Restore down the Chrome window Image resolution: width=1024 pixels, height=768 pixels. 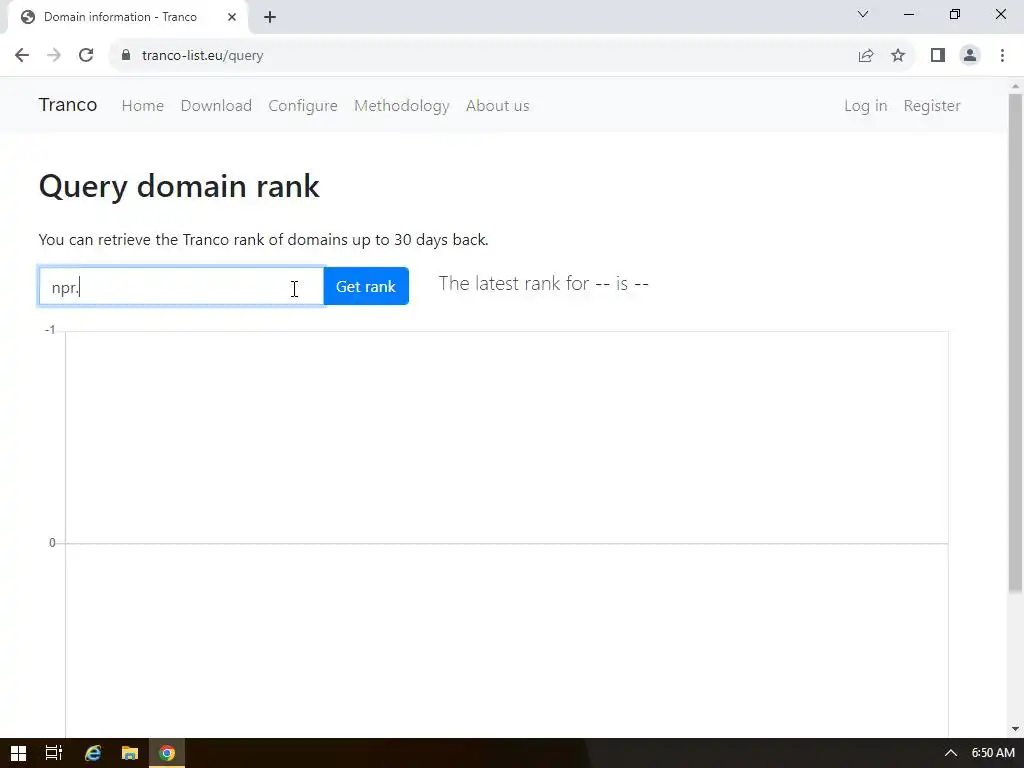pyautogui.click(x=955, y=14)
